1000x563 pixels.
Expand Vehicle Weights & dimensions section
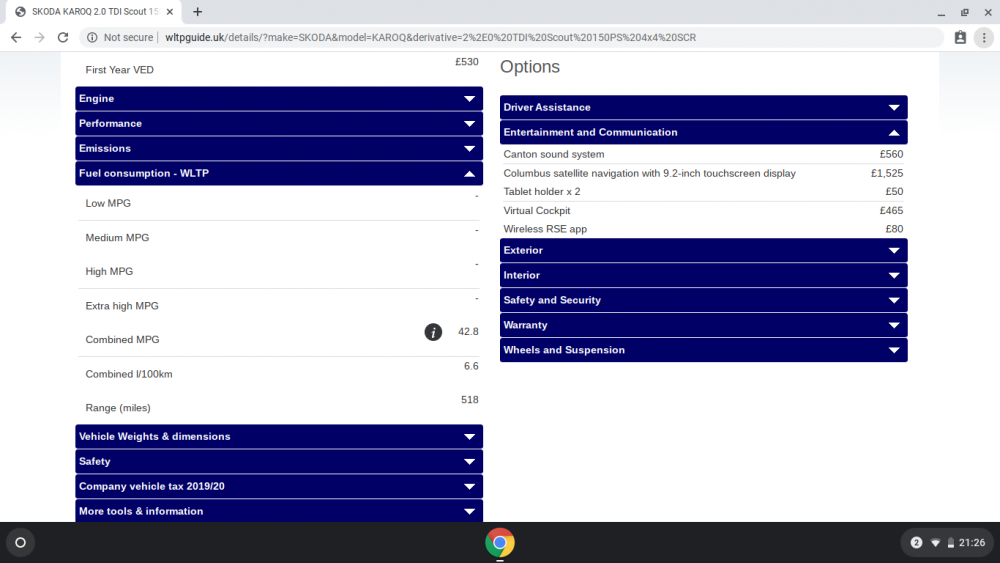(x=279, y=437)
